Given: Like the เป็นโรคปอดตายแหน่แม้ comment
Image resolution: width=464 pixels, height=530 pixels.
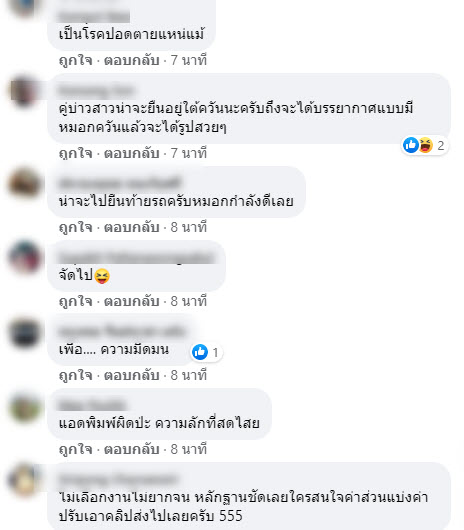Looking at the screenshot, I should pyautogui.click(x=75, y=60).
